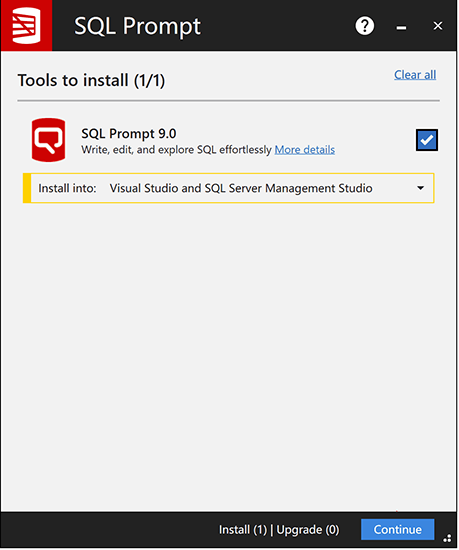This screenshot has height=550, width=459.
Task: Open the More details link
Action: click(x=304, y=150)
